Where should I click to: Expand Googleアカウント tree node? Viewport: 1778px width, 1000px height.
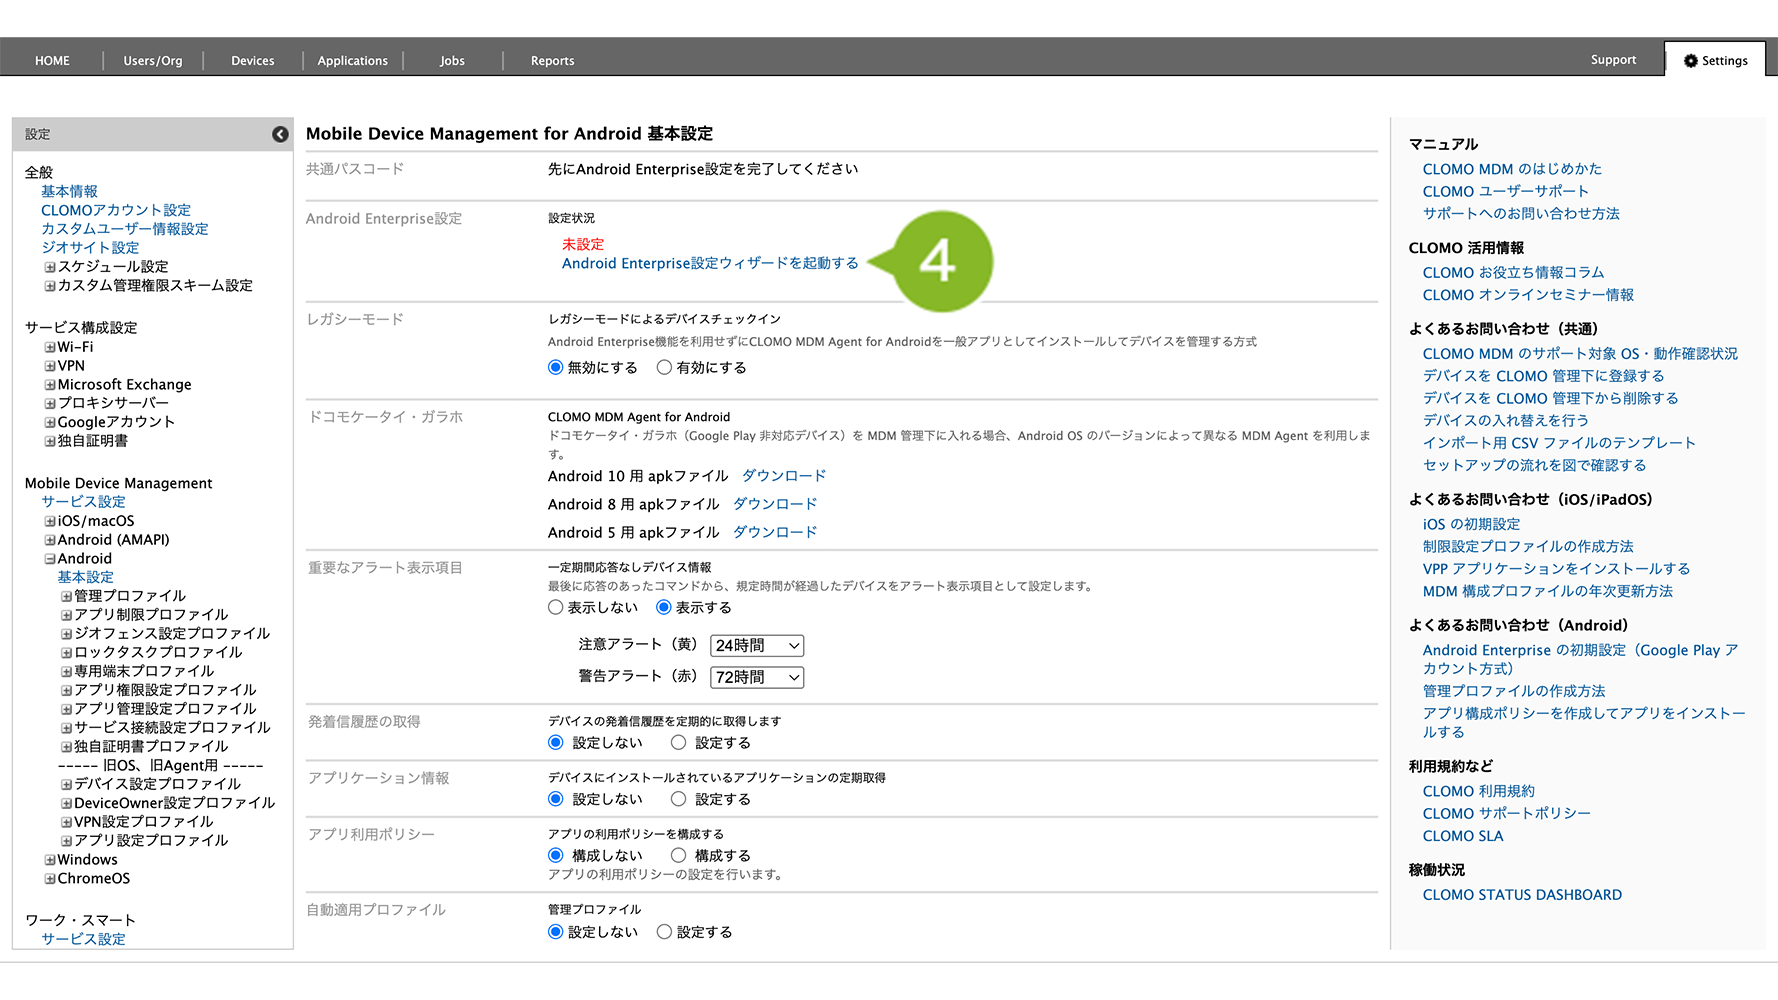click(50, 422)
